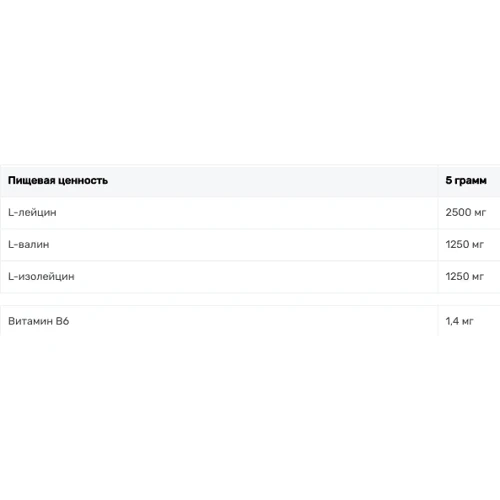Screen dimensions: 500x500
Task: Click the word 'ценность' in the header
Action: (x=83, y=181)
